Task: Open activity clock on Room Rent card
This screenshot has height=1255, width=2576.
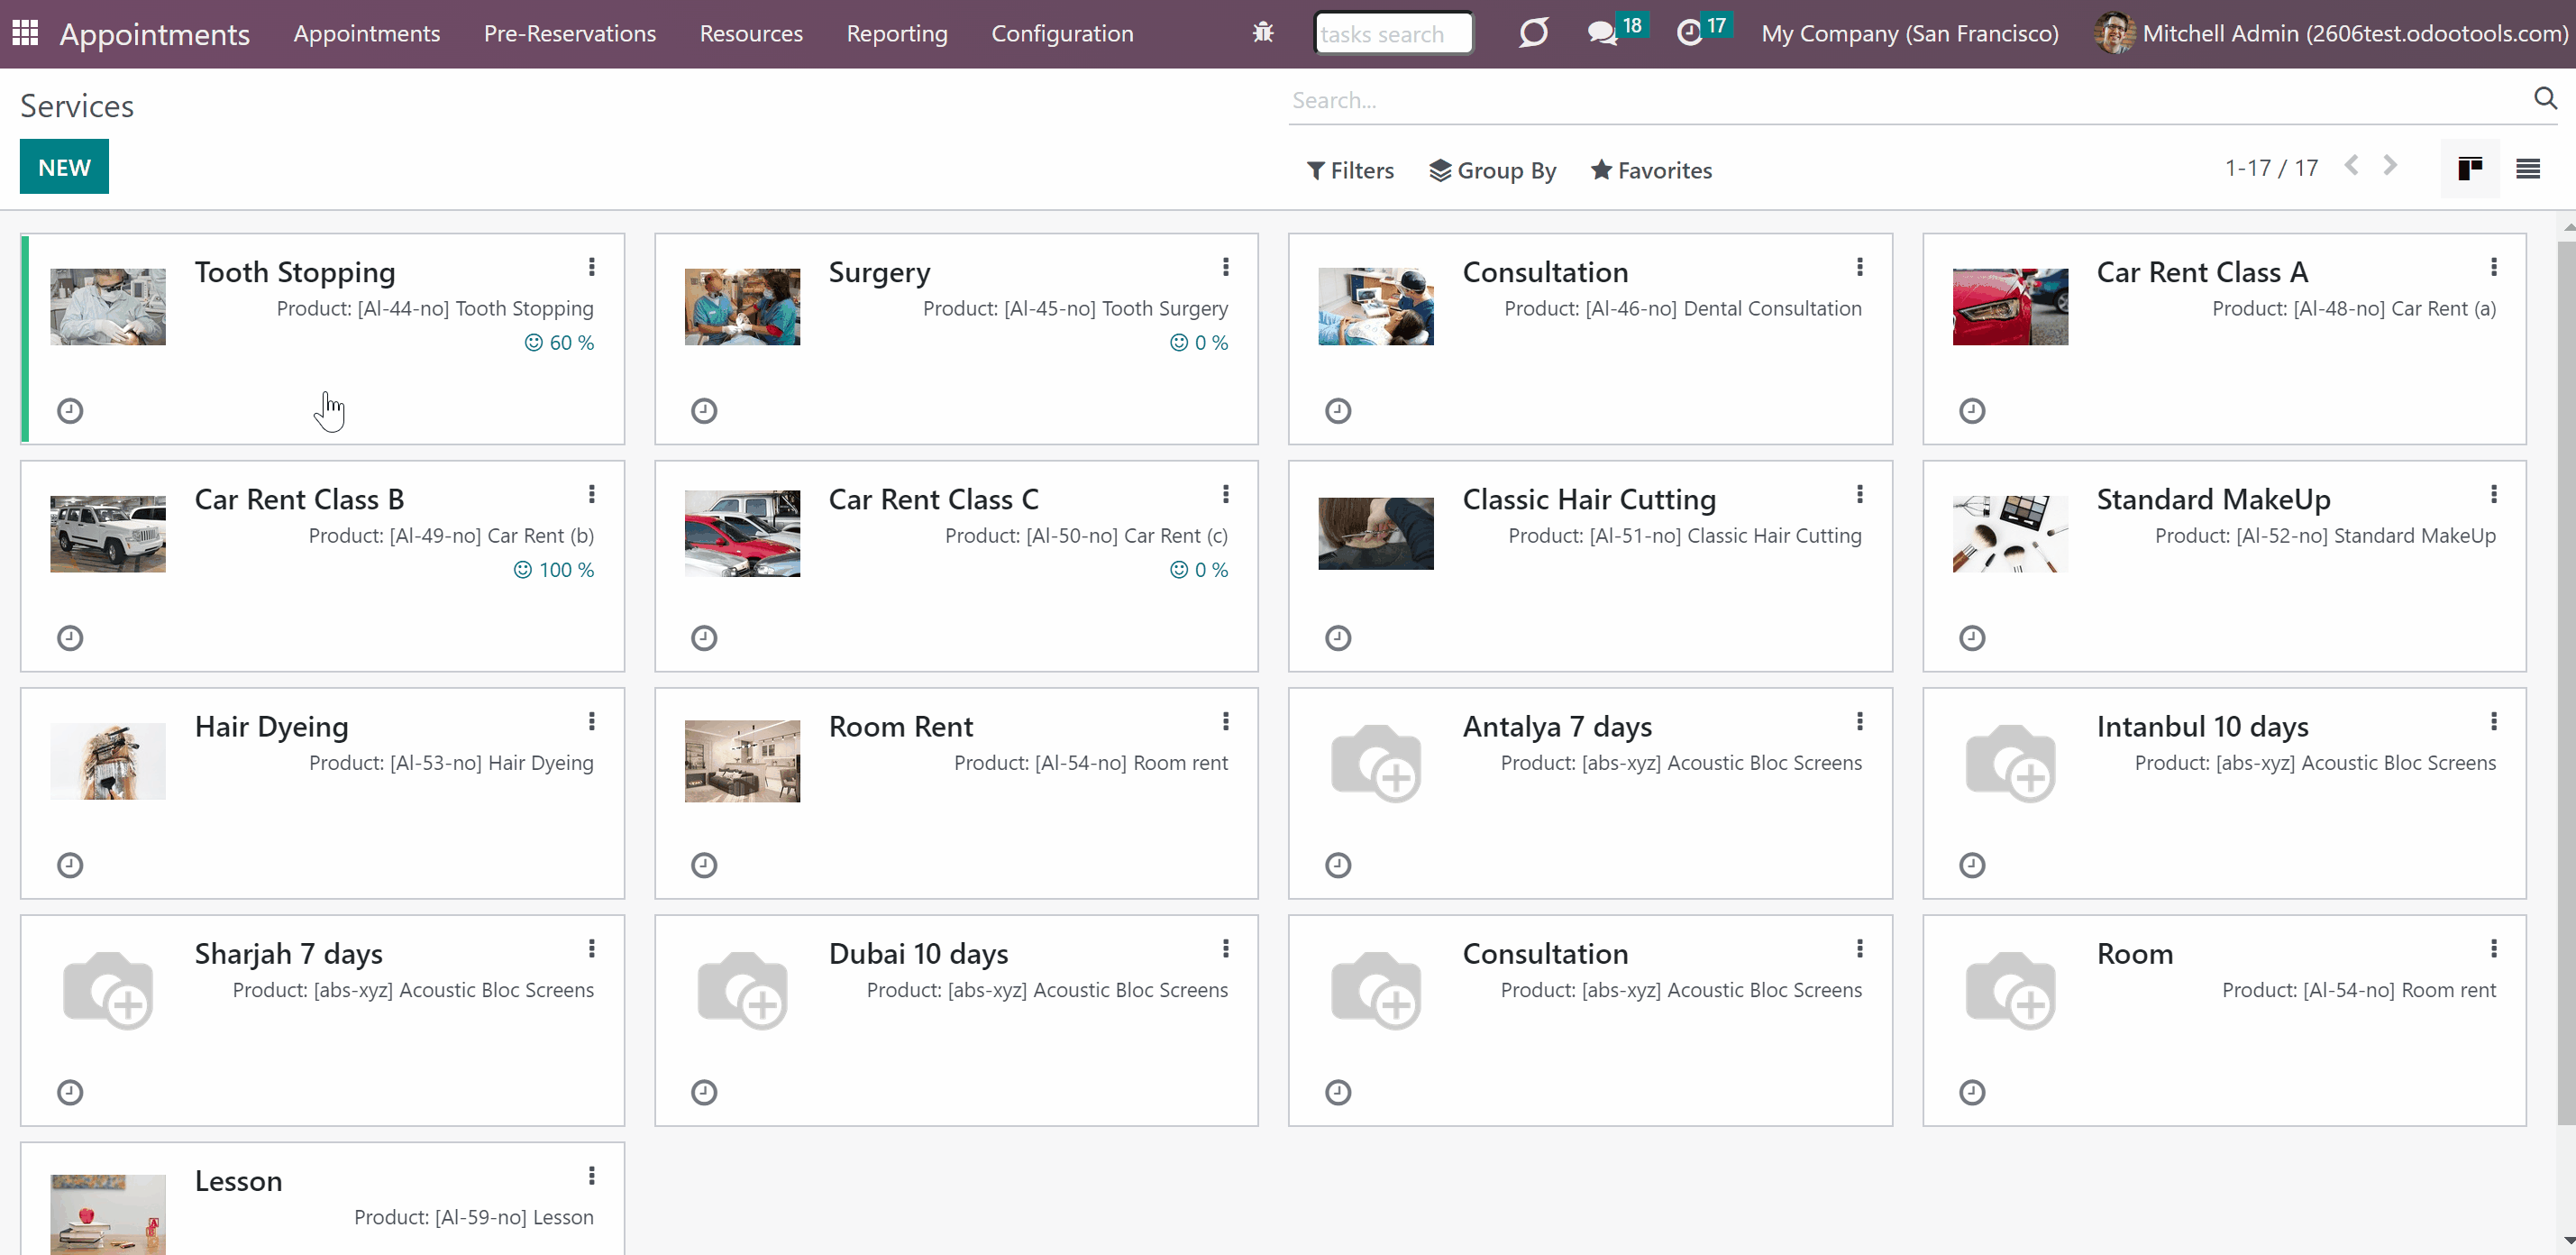Action: pos(704,864)
